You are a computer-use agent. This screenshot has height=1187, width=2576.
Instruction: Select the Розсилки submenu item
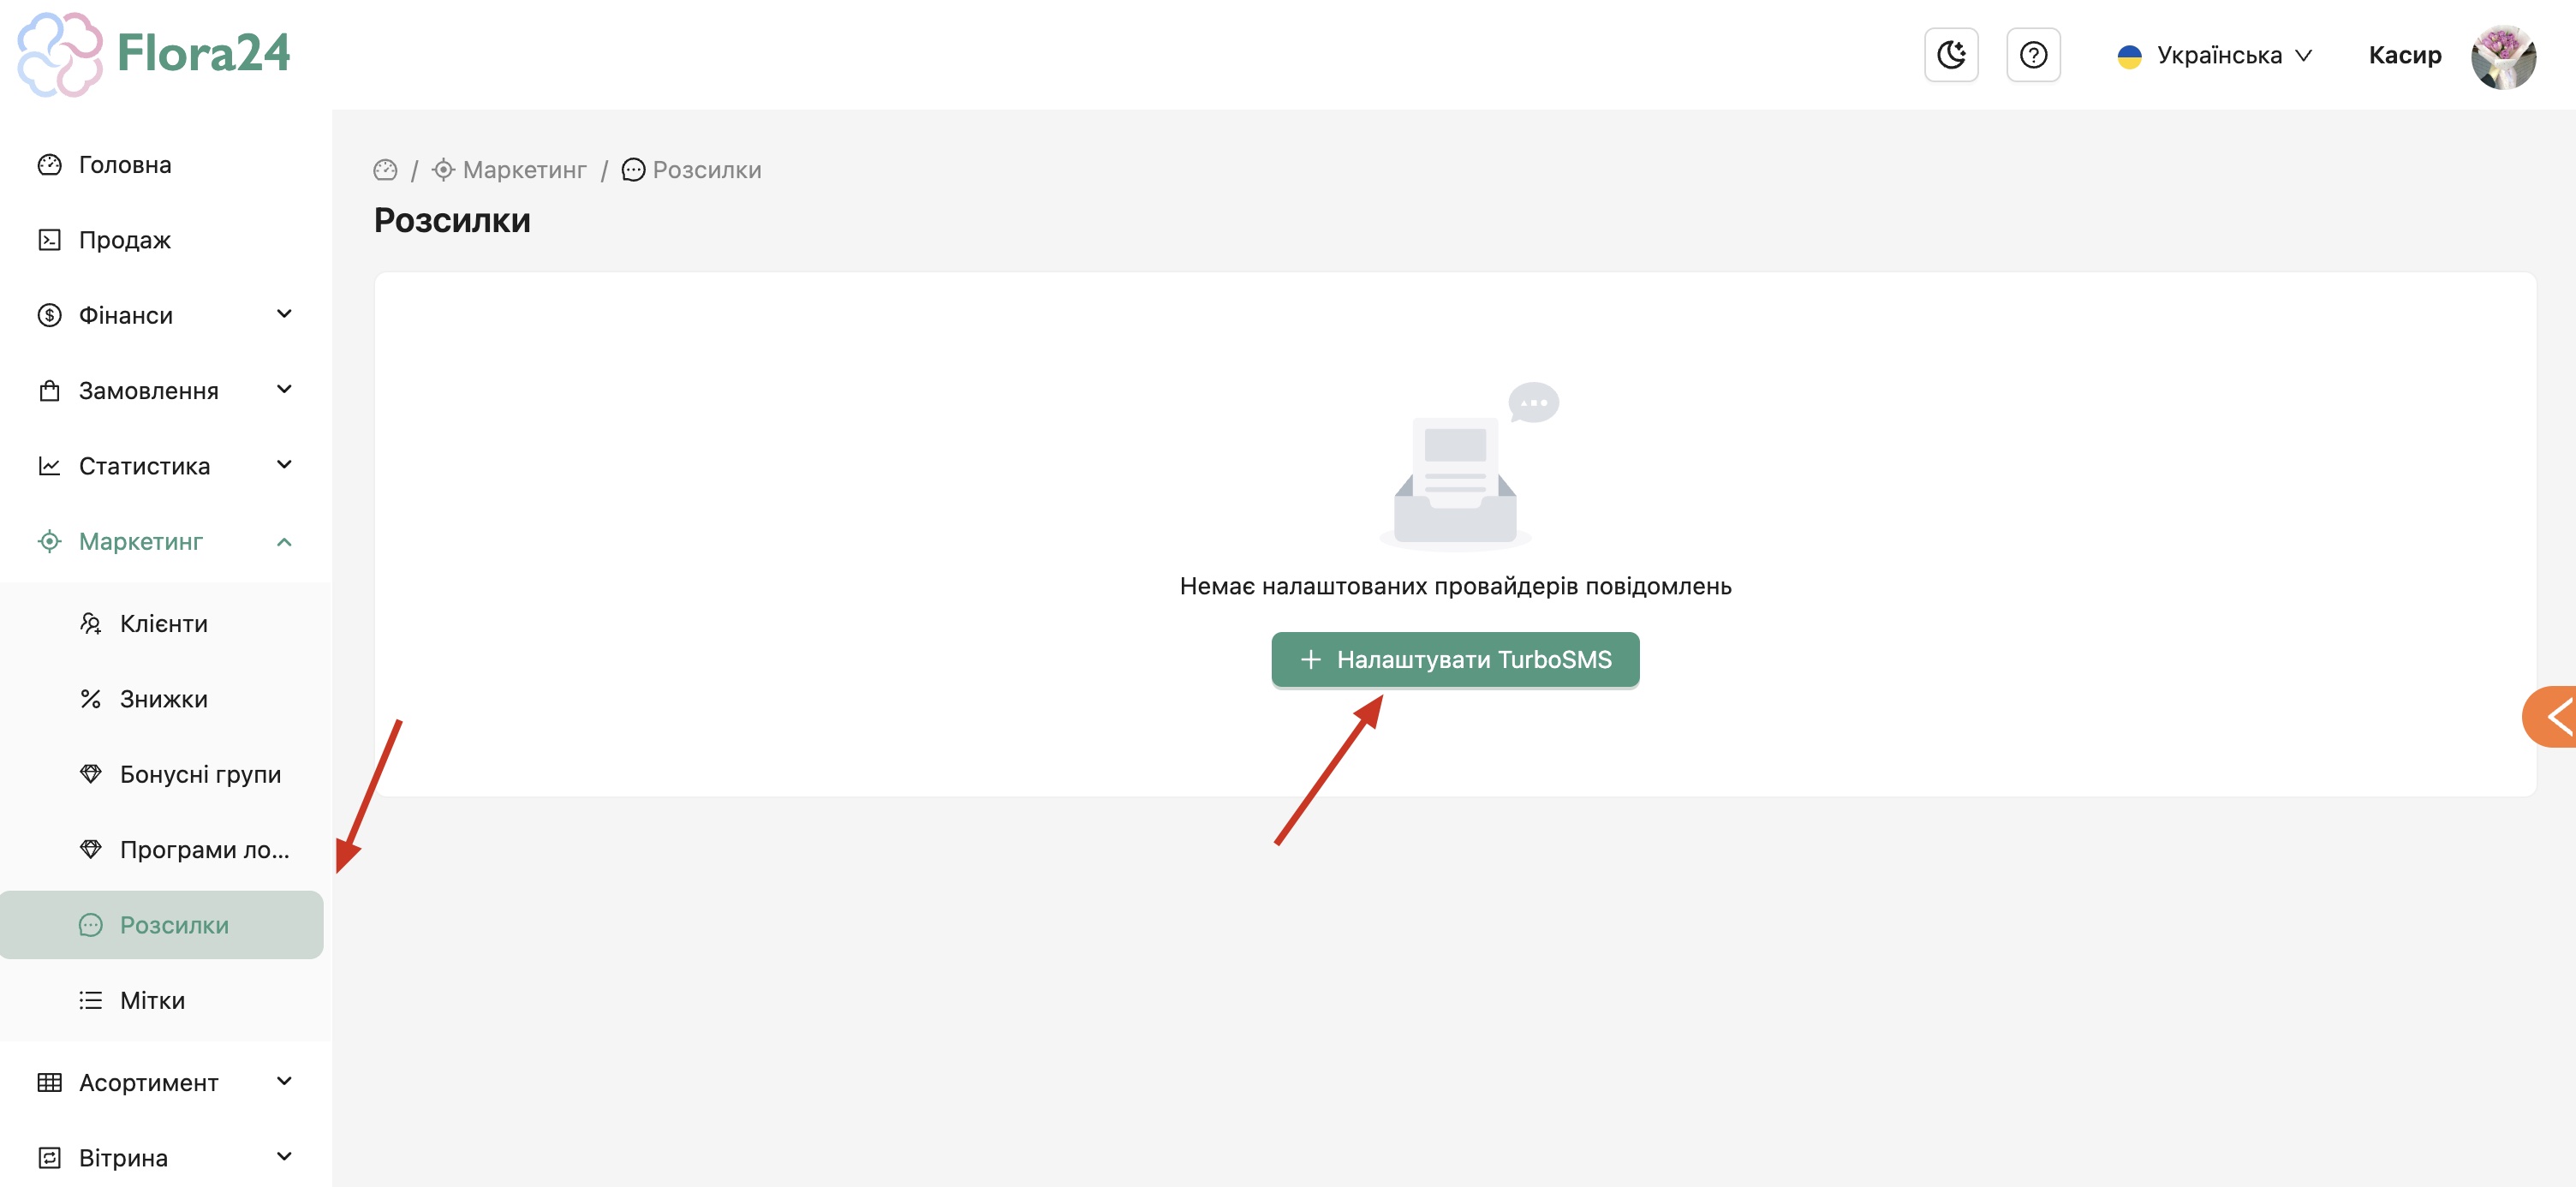[162, 925]
